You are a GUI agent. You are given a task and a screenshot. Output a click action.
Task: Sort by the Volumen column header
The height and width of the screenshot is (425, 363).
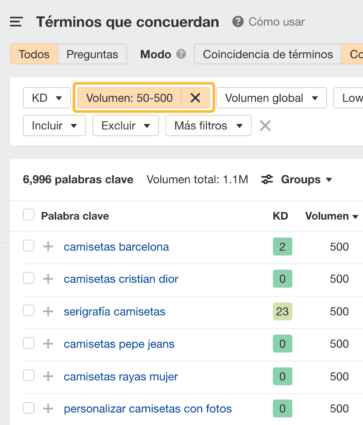coord(332,216)
